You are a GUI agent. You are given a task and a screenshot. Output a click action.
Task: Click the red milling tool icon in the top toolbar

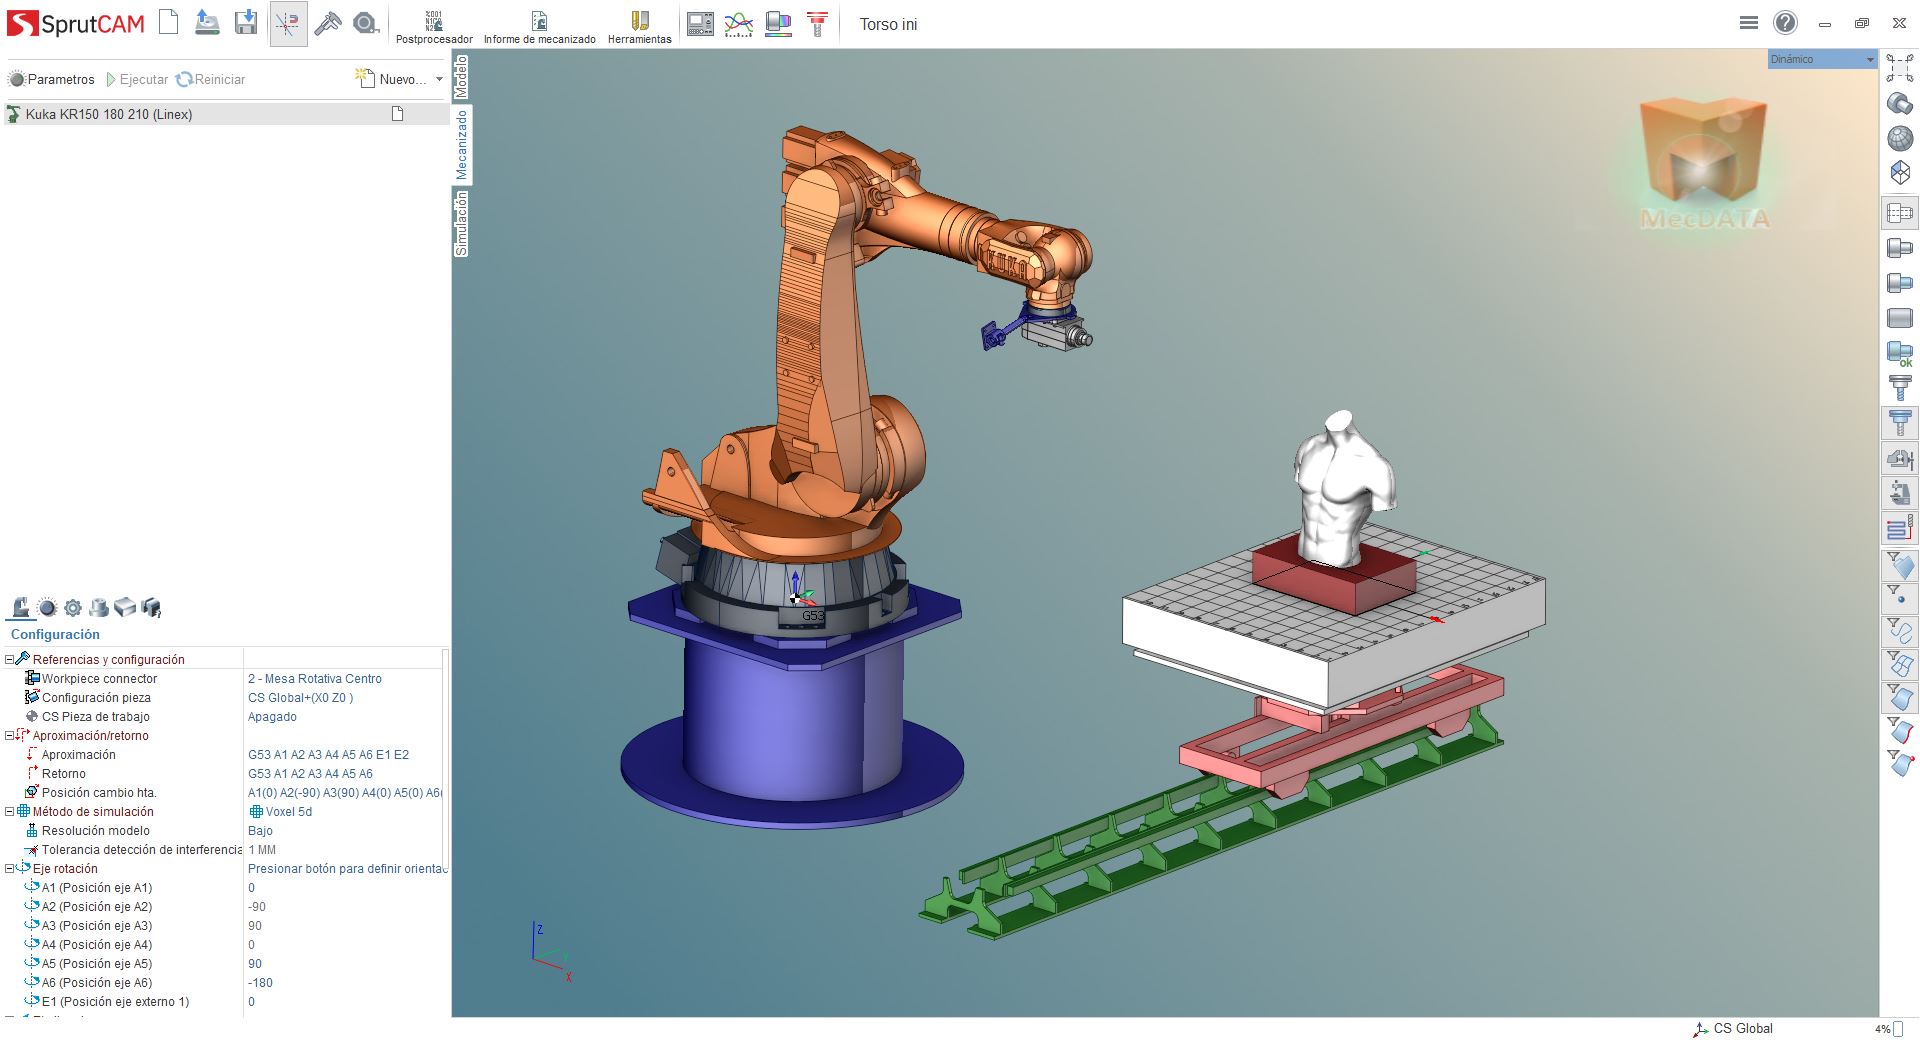click(817, 24)
